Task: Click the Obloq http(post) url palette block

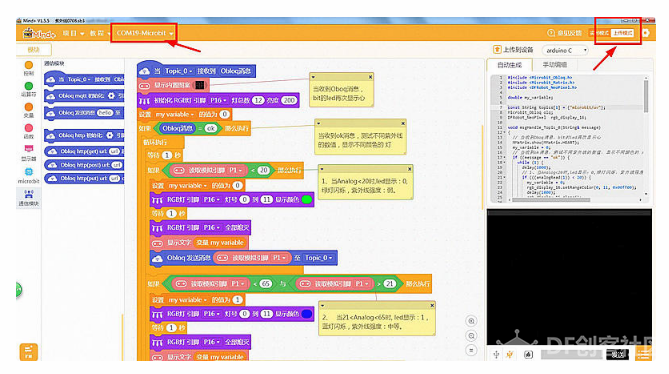Action: click(x=85, y=165)
